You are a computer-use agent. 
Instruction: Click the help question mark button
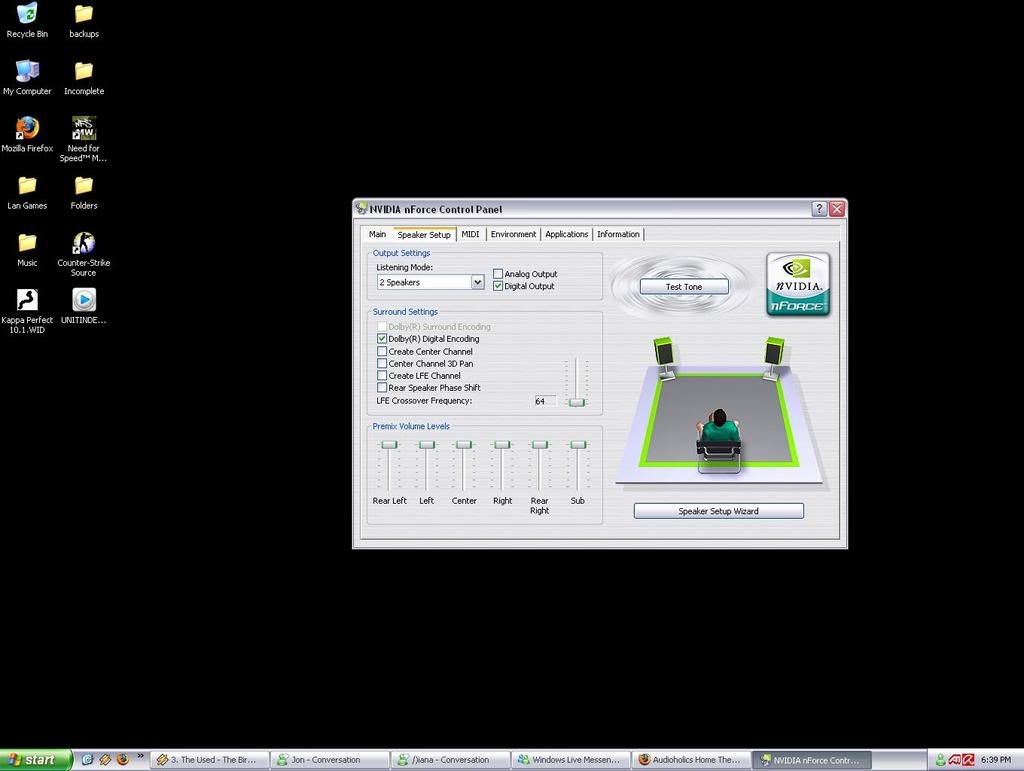click(x=819, y=208)
